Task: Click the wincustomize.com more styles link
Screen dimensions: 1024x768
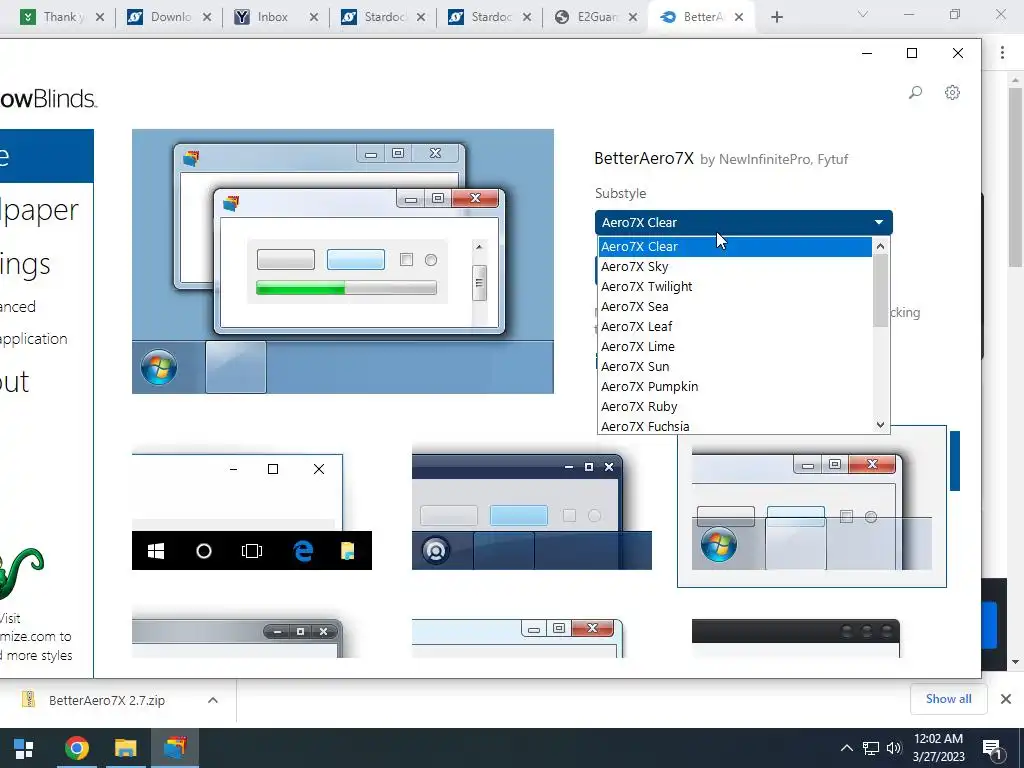Action: [x=36, y=637]
